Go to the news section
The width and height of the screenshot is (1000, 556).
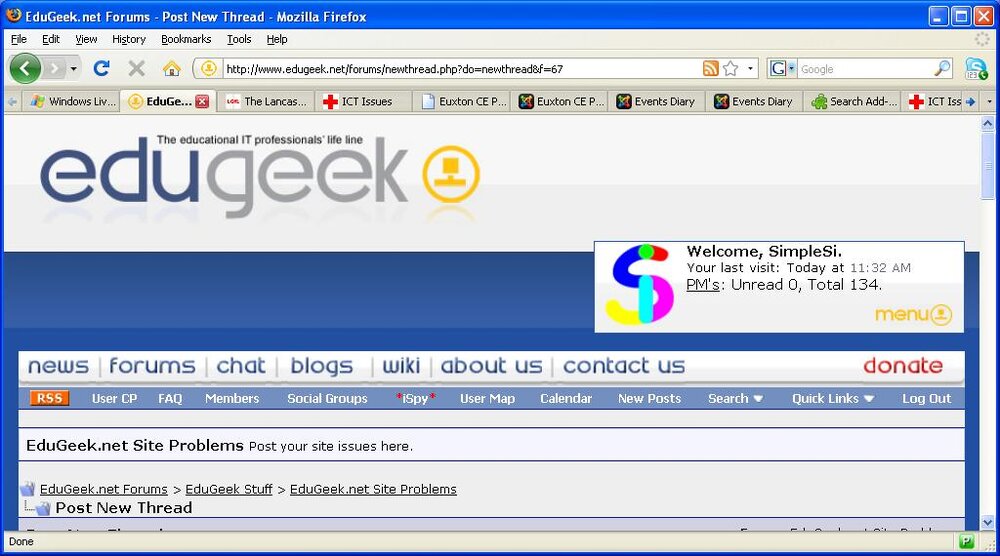click(58, 365)
